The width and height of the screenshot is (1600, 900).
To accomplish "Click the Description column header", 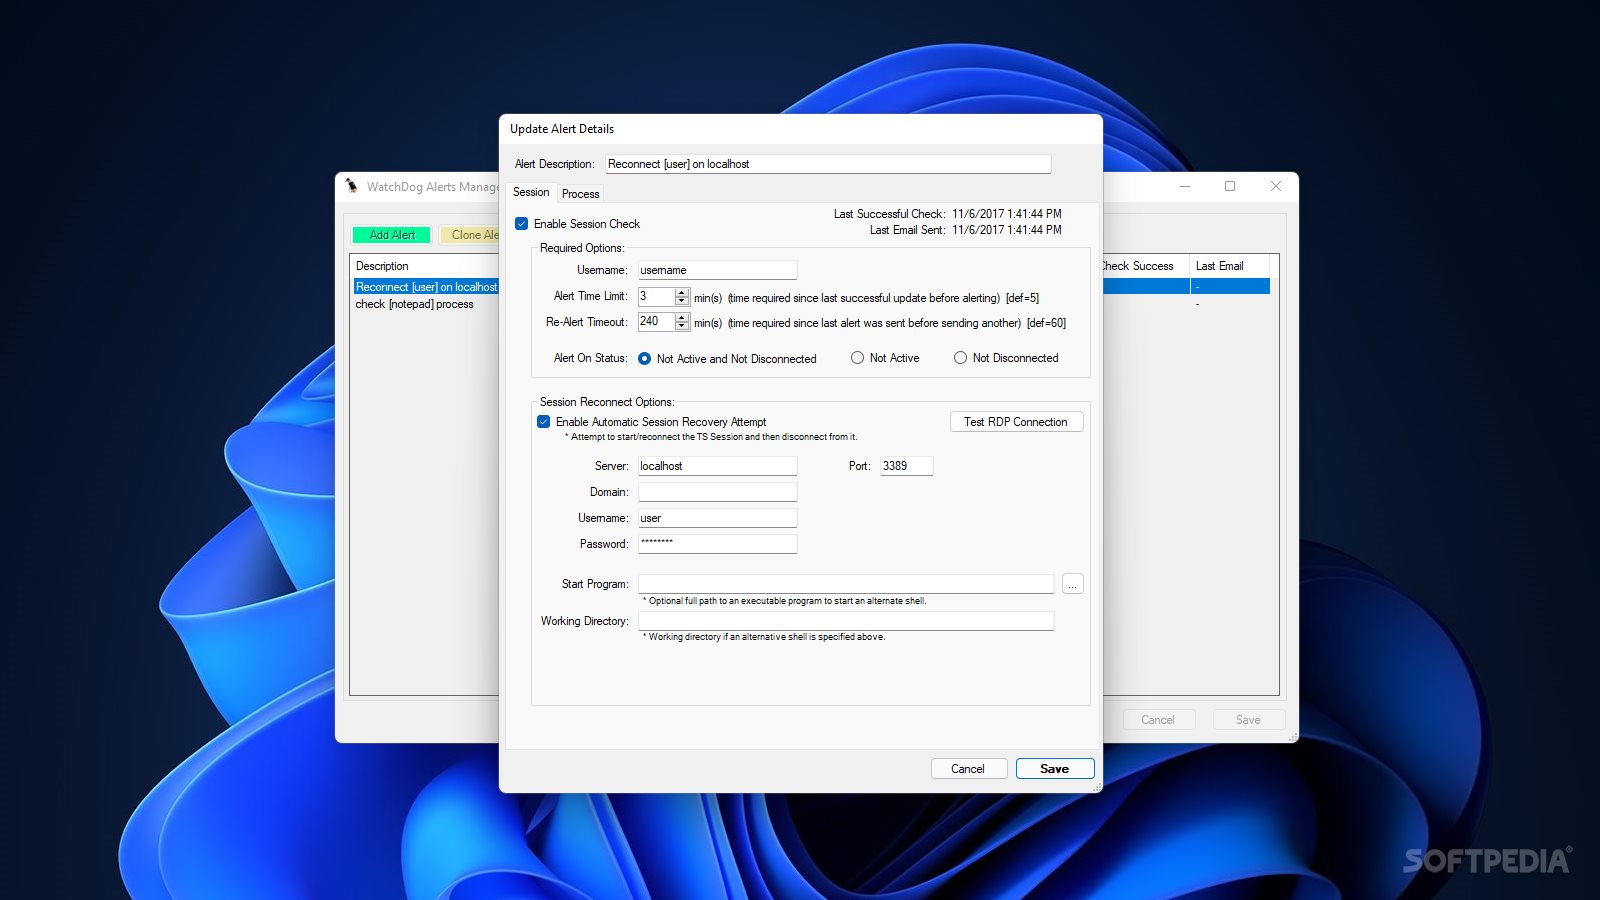I will point(425,266).
